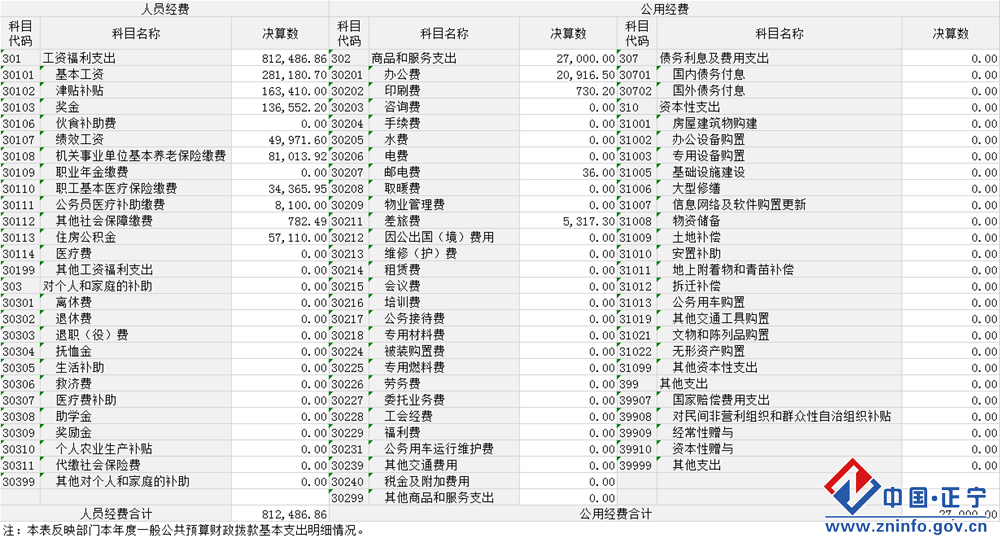Screen dimensions: 1000x538
Task: Click the 公用经费合计 total label
Action: point(616,514)
